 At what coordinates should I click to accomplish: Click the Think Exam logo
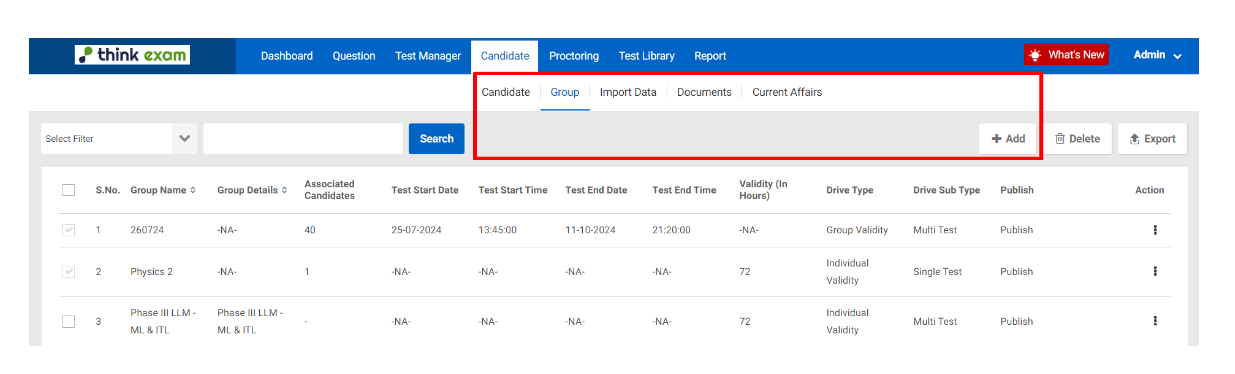tap(132, 55)
